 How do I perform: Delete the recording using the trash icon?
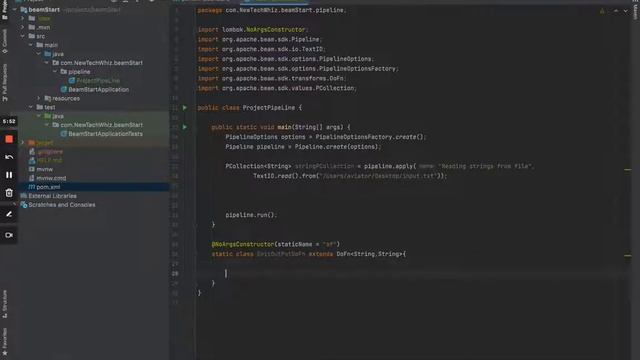9,193
